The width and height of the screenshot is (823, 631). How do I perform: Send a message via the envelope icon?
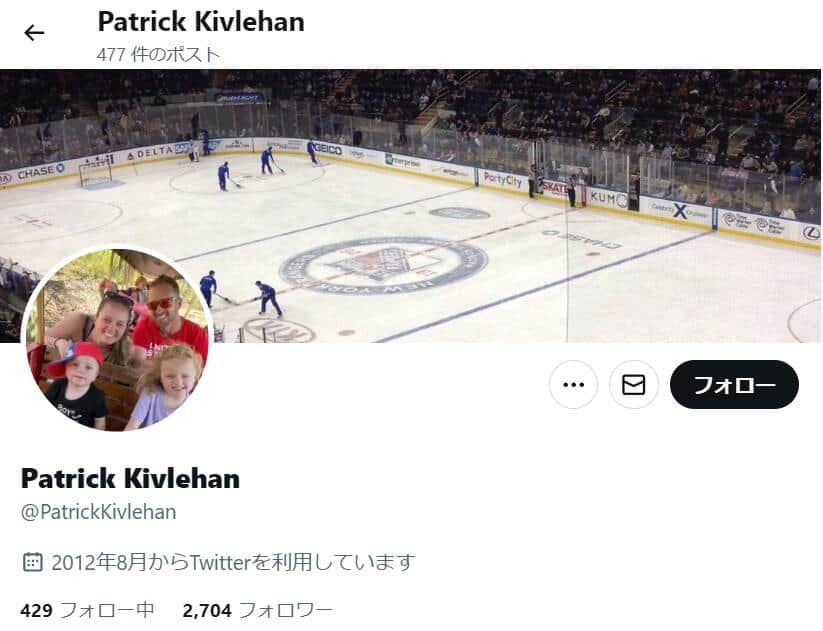[x=634, y=385]
